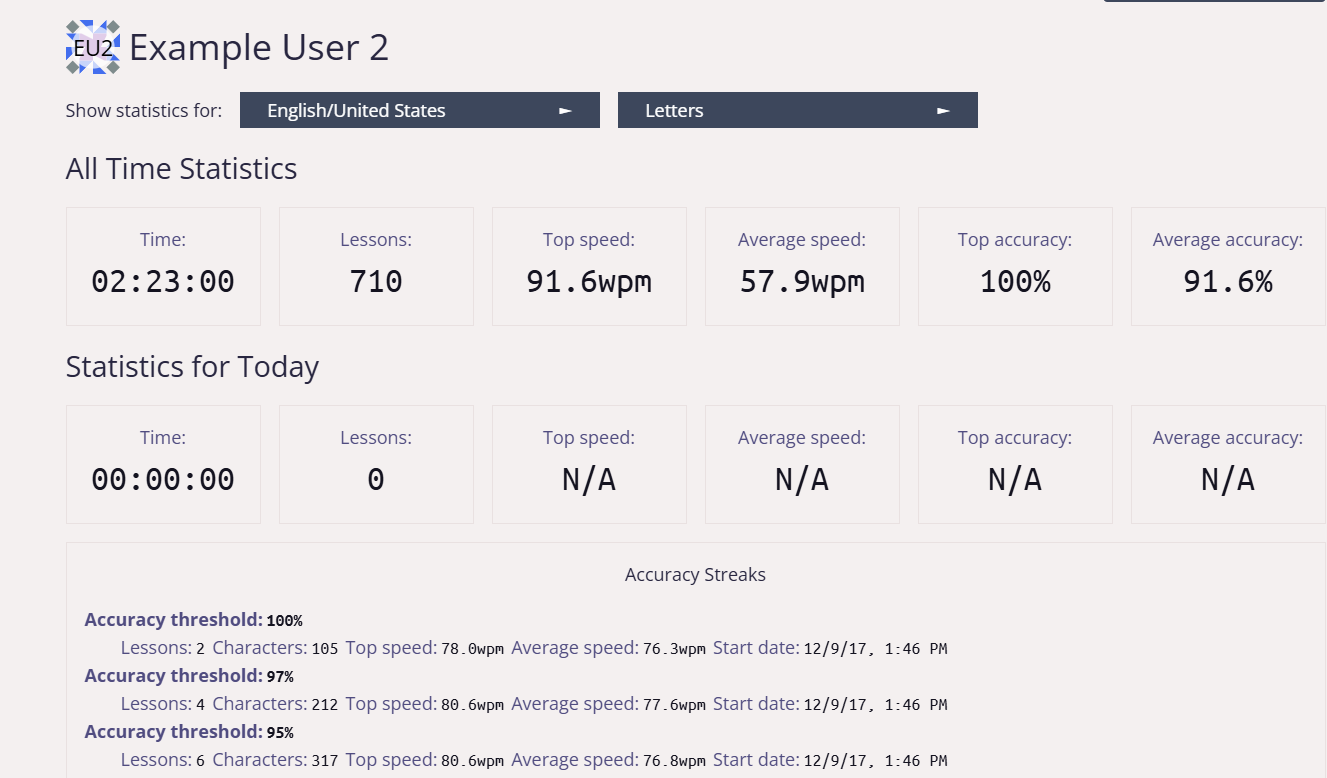Select the Example User 2 heading
Viewport: 1327px width, 778px height.
(x=259, y=47)
